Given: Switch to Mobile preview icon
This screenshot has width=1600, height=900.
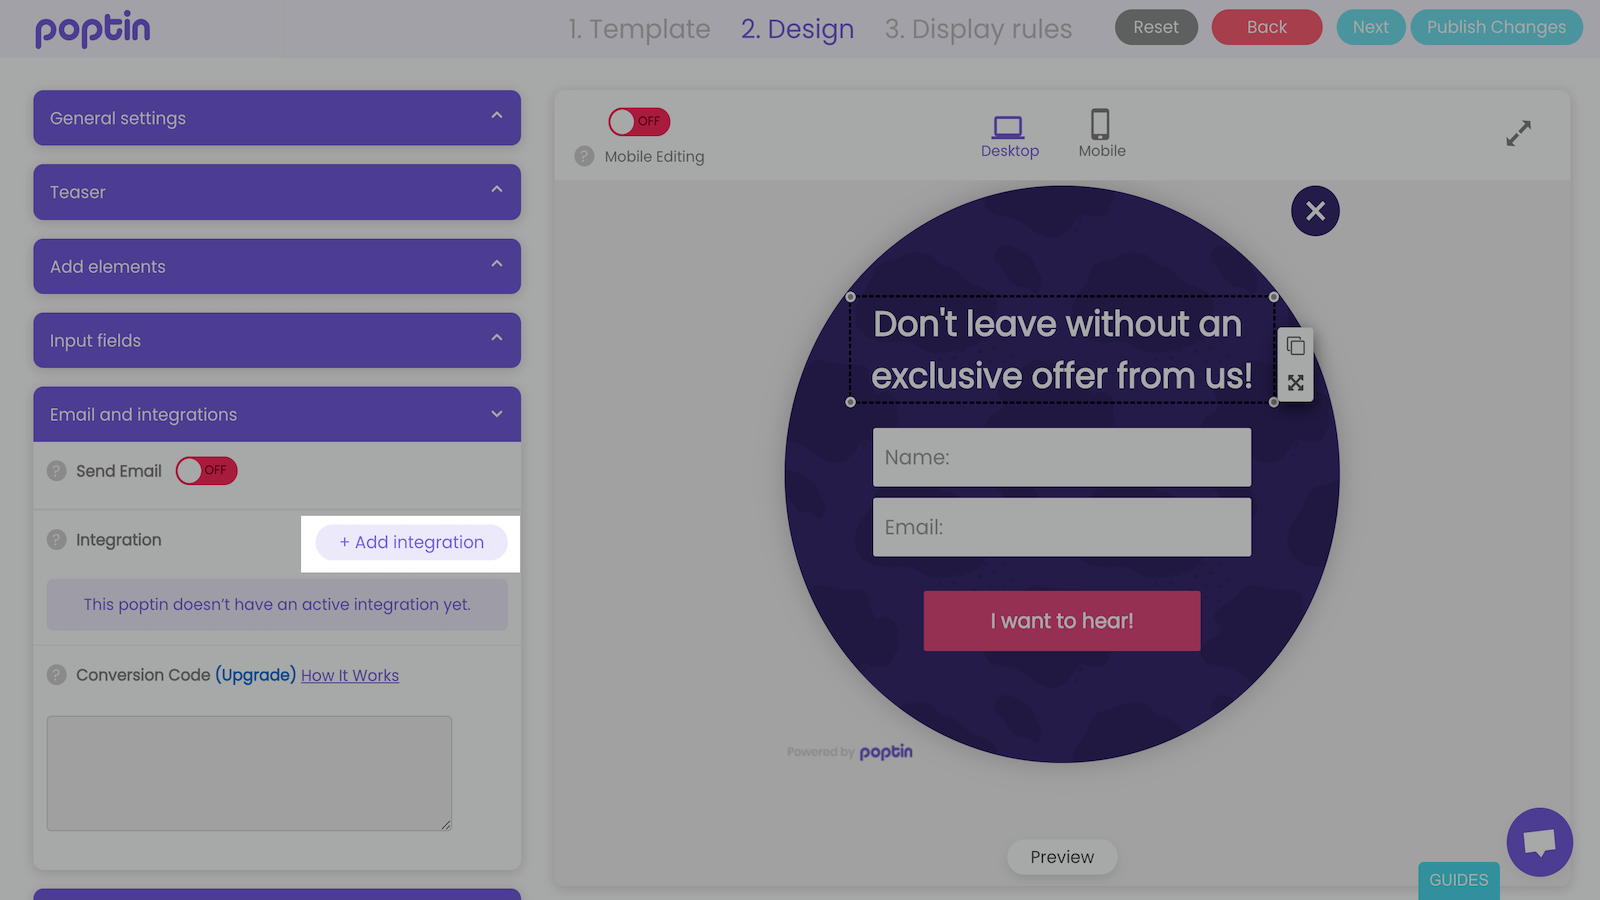Looking at the screenshot, I should tap(1100, 126).
